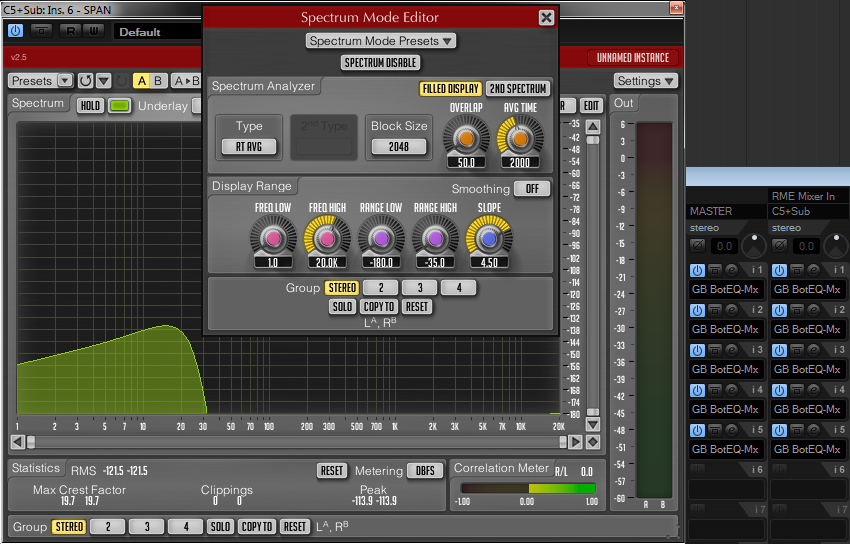Enable the 2nd Spectrum display

click(x=517, y=89)
